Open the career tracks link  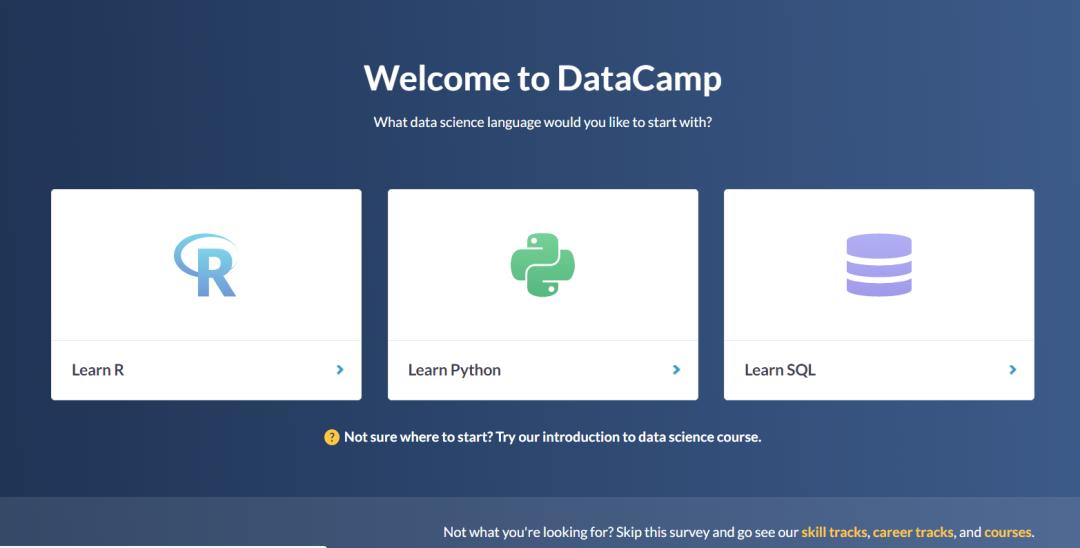[x=913, y=532]
